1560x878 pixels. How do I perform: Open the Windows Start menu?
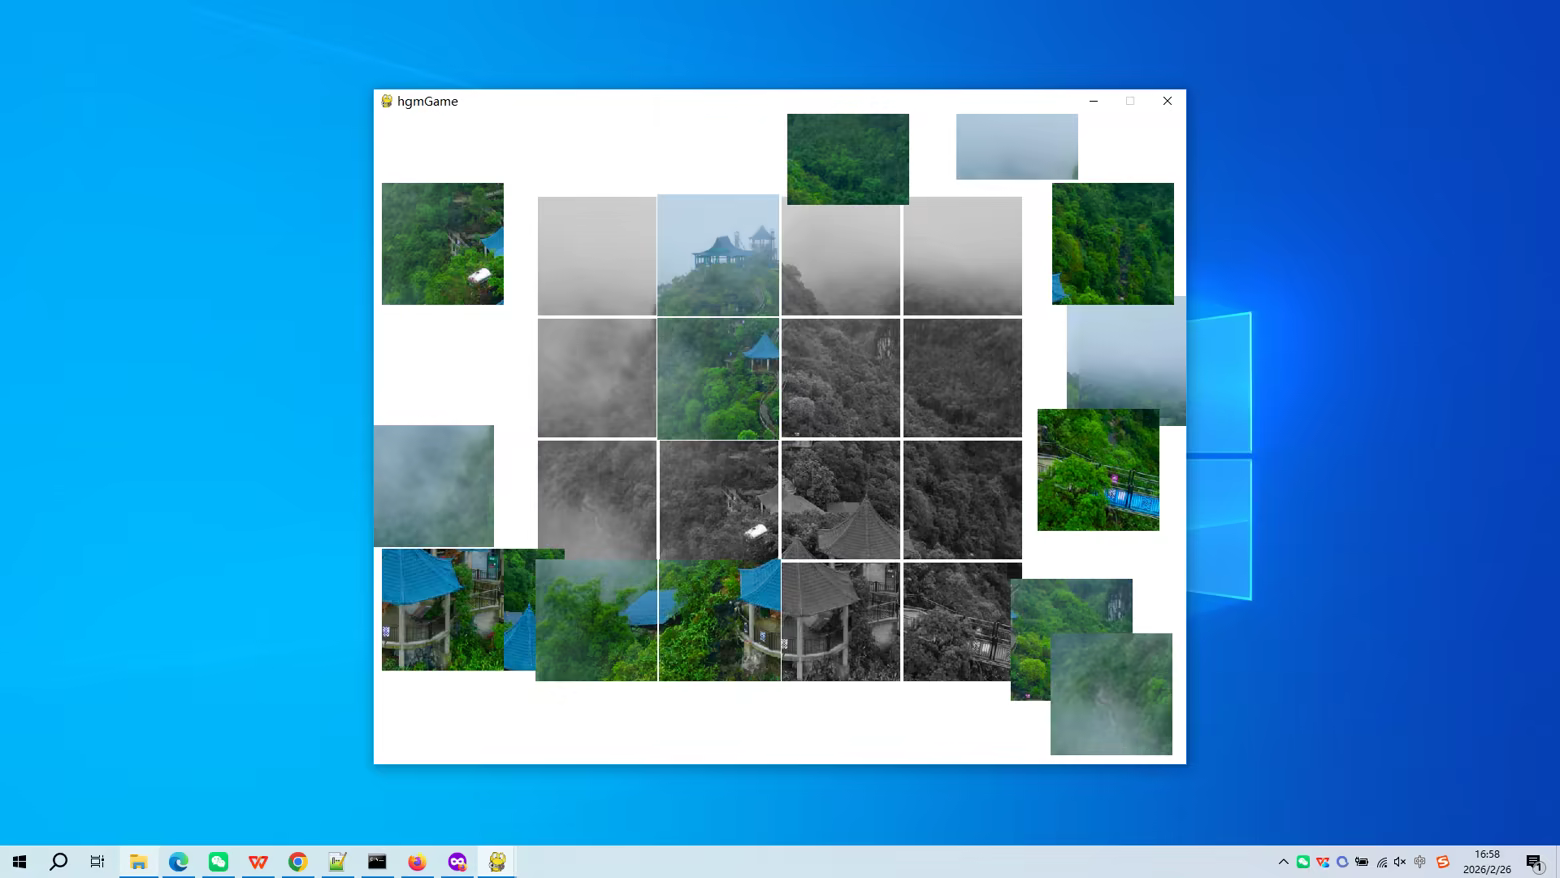(x=19, y=861)
